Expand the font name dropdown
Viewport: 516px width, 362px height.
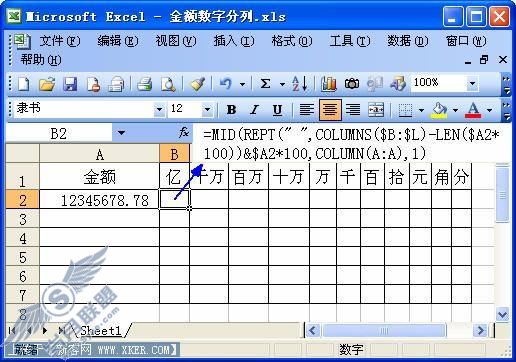click(159, 109)
